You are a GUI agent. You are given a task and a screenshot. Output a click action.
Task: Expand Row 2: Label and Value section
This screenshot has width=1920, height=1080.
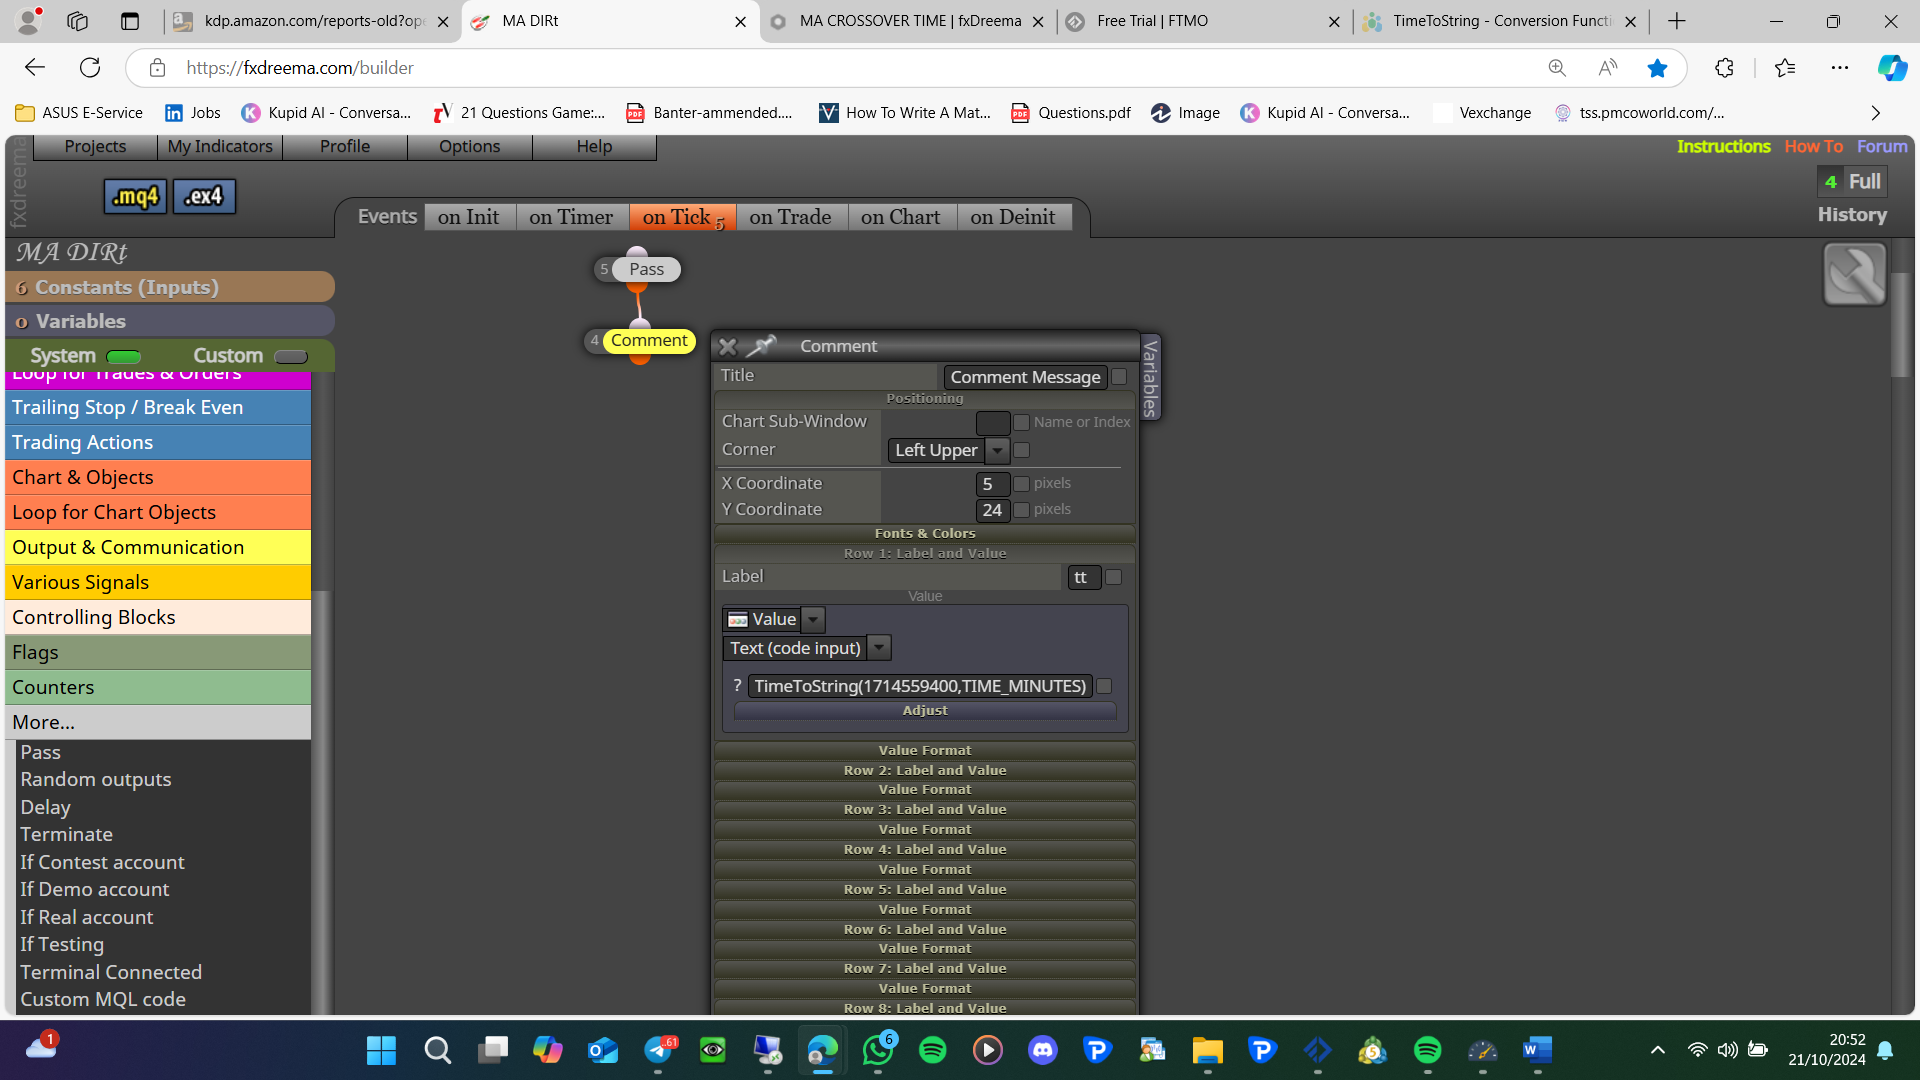(925, 770)
